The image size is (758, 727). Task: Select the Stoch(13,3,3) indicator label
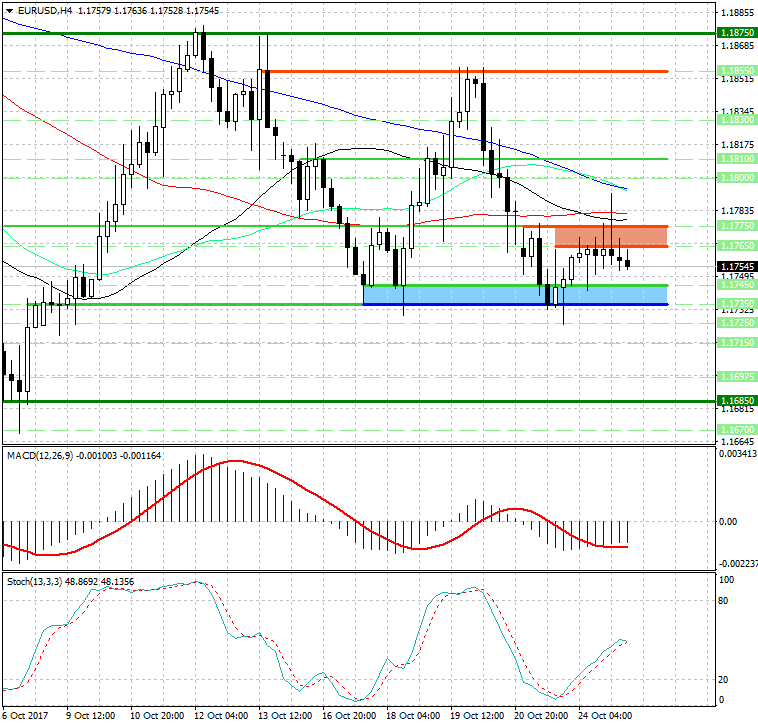click(x=39, y=580)
